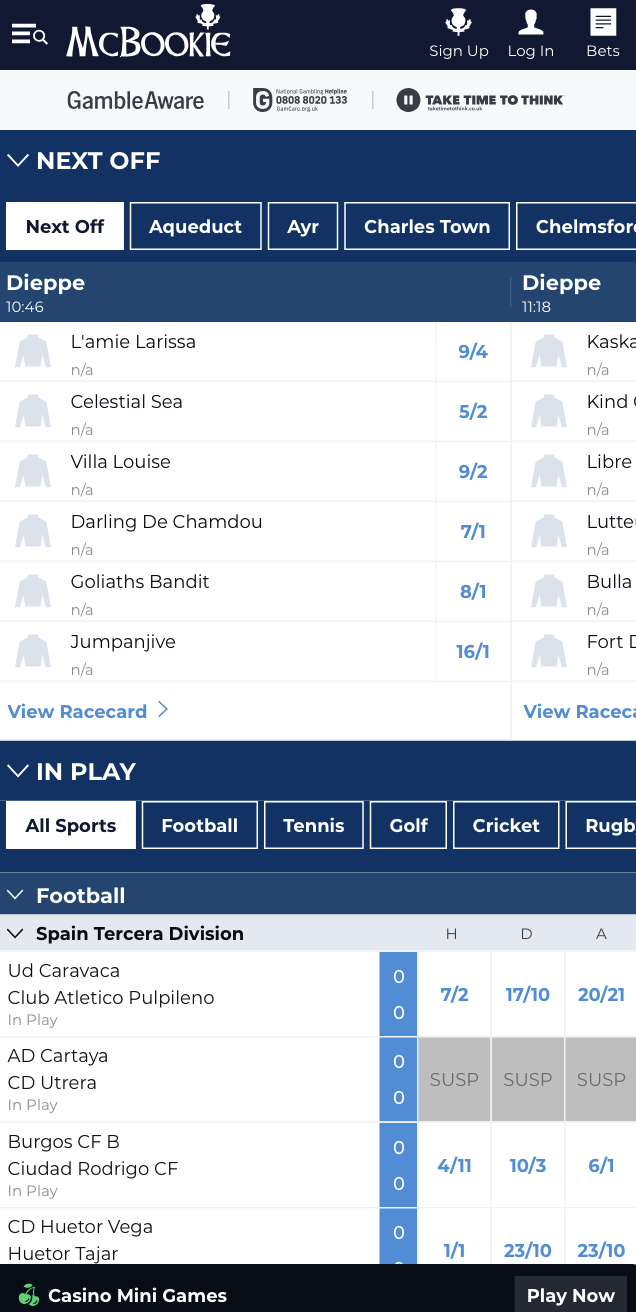Collapse the Spain Tercera Division listing
Image resolution: width=636 pixels, height=1312 pixels.
pos(14,933)
